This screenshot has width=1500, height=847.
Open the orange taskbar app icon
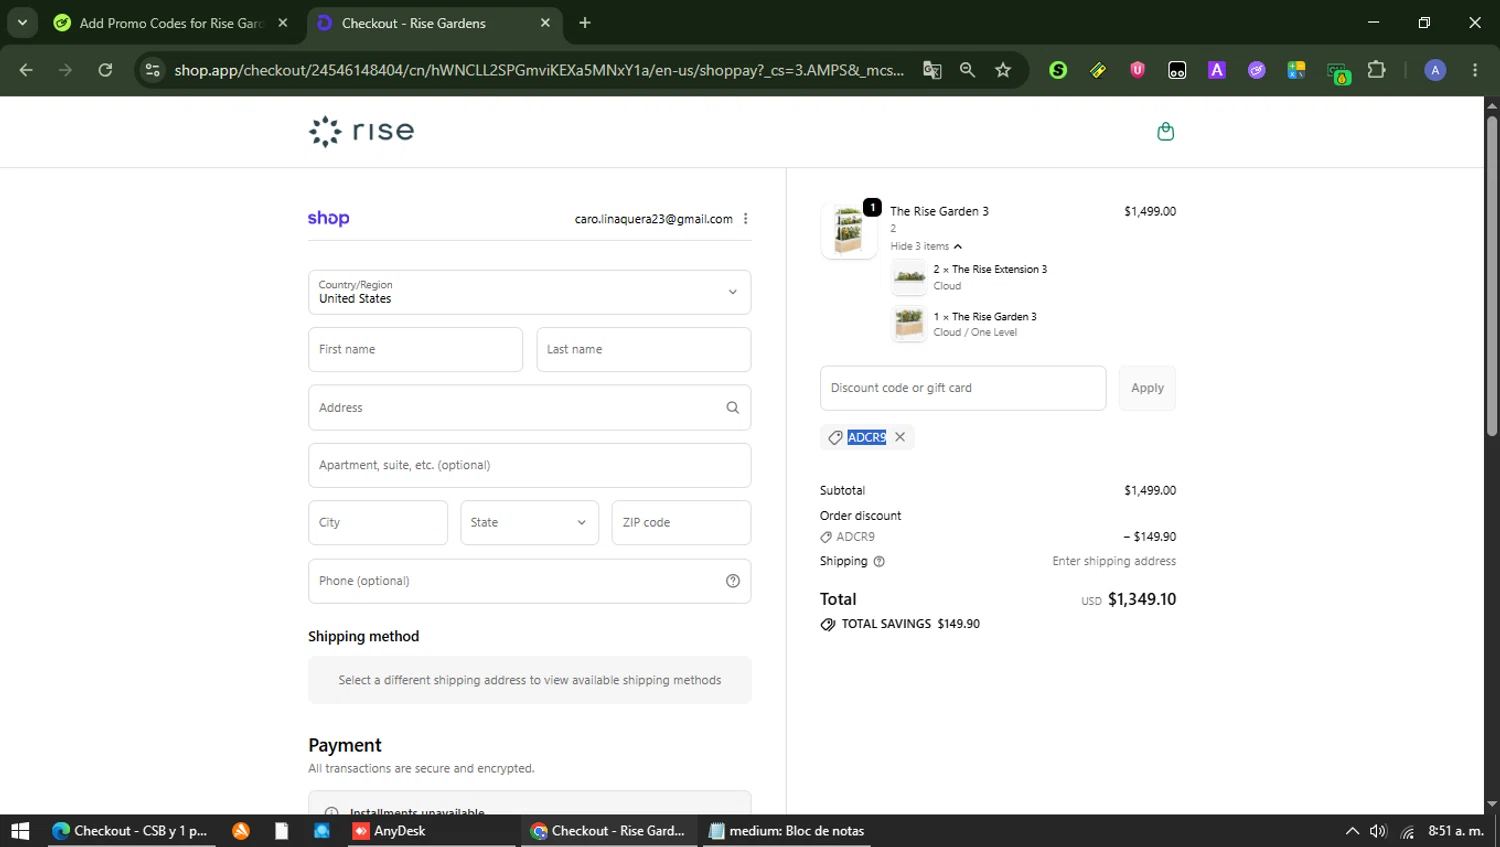241,831
